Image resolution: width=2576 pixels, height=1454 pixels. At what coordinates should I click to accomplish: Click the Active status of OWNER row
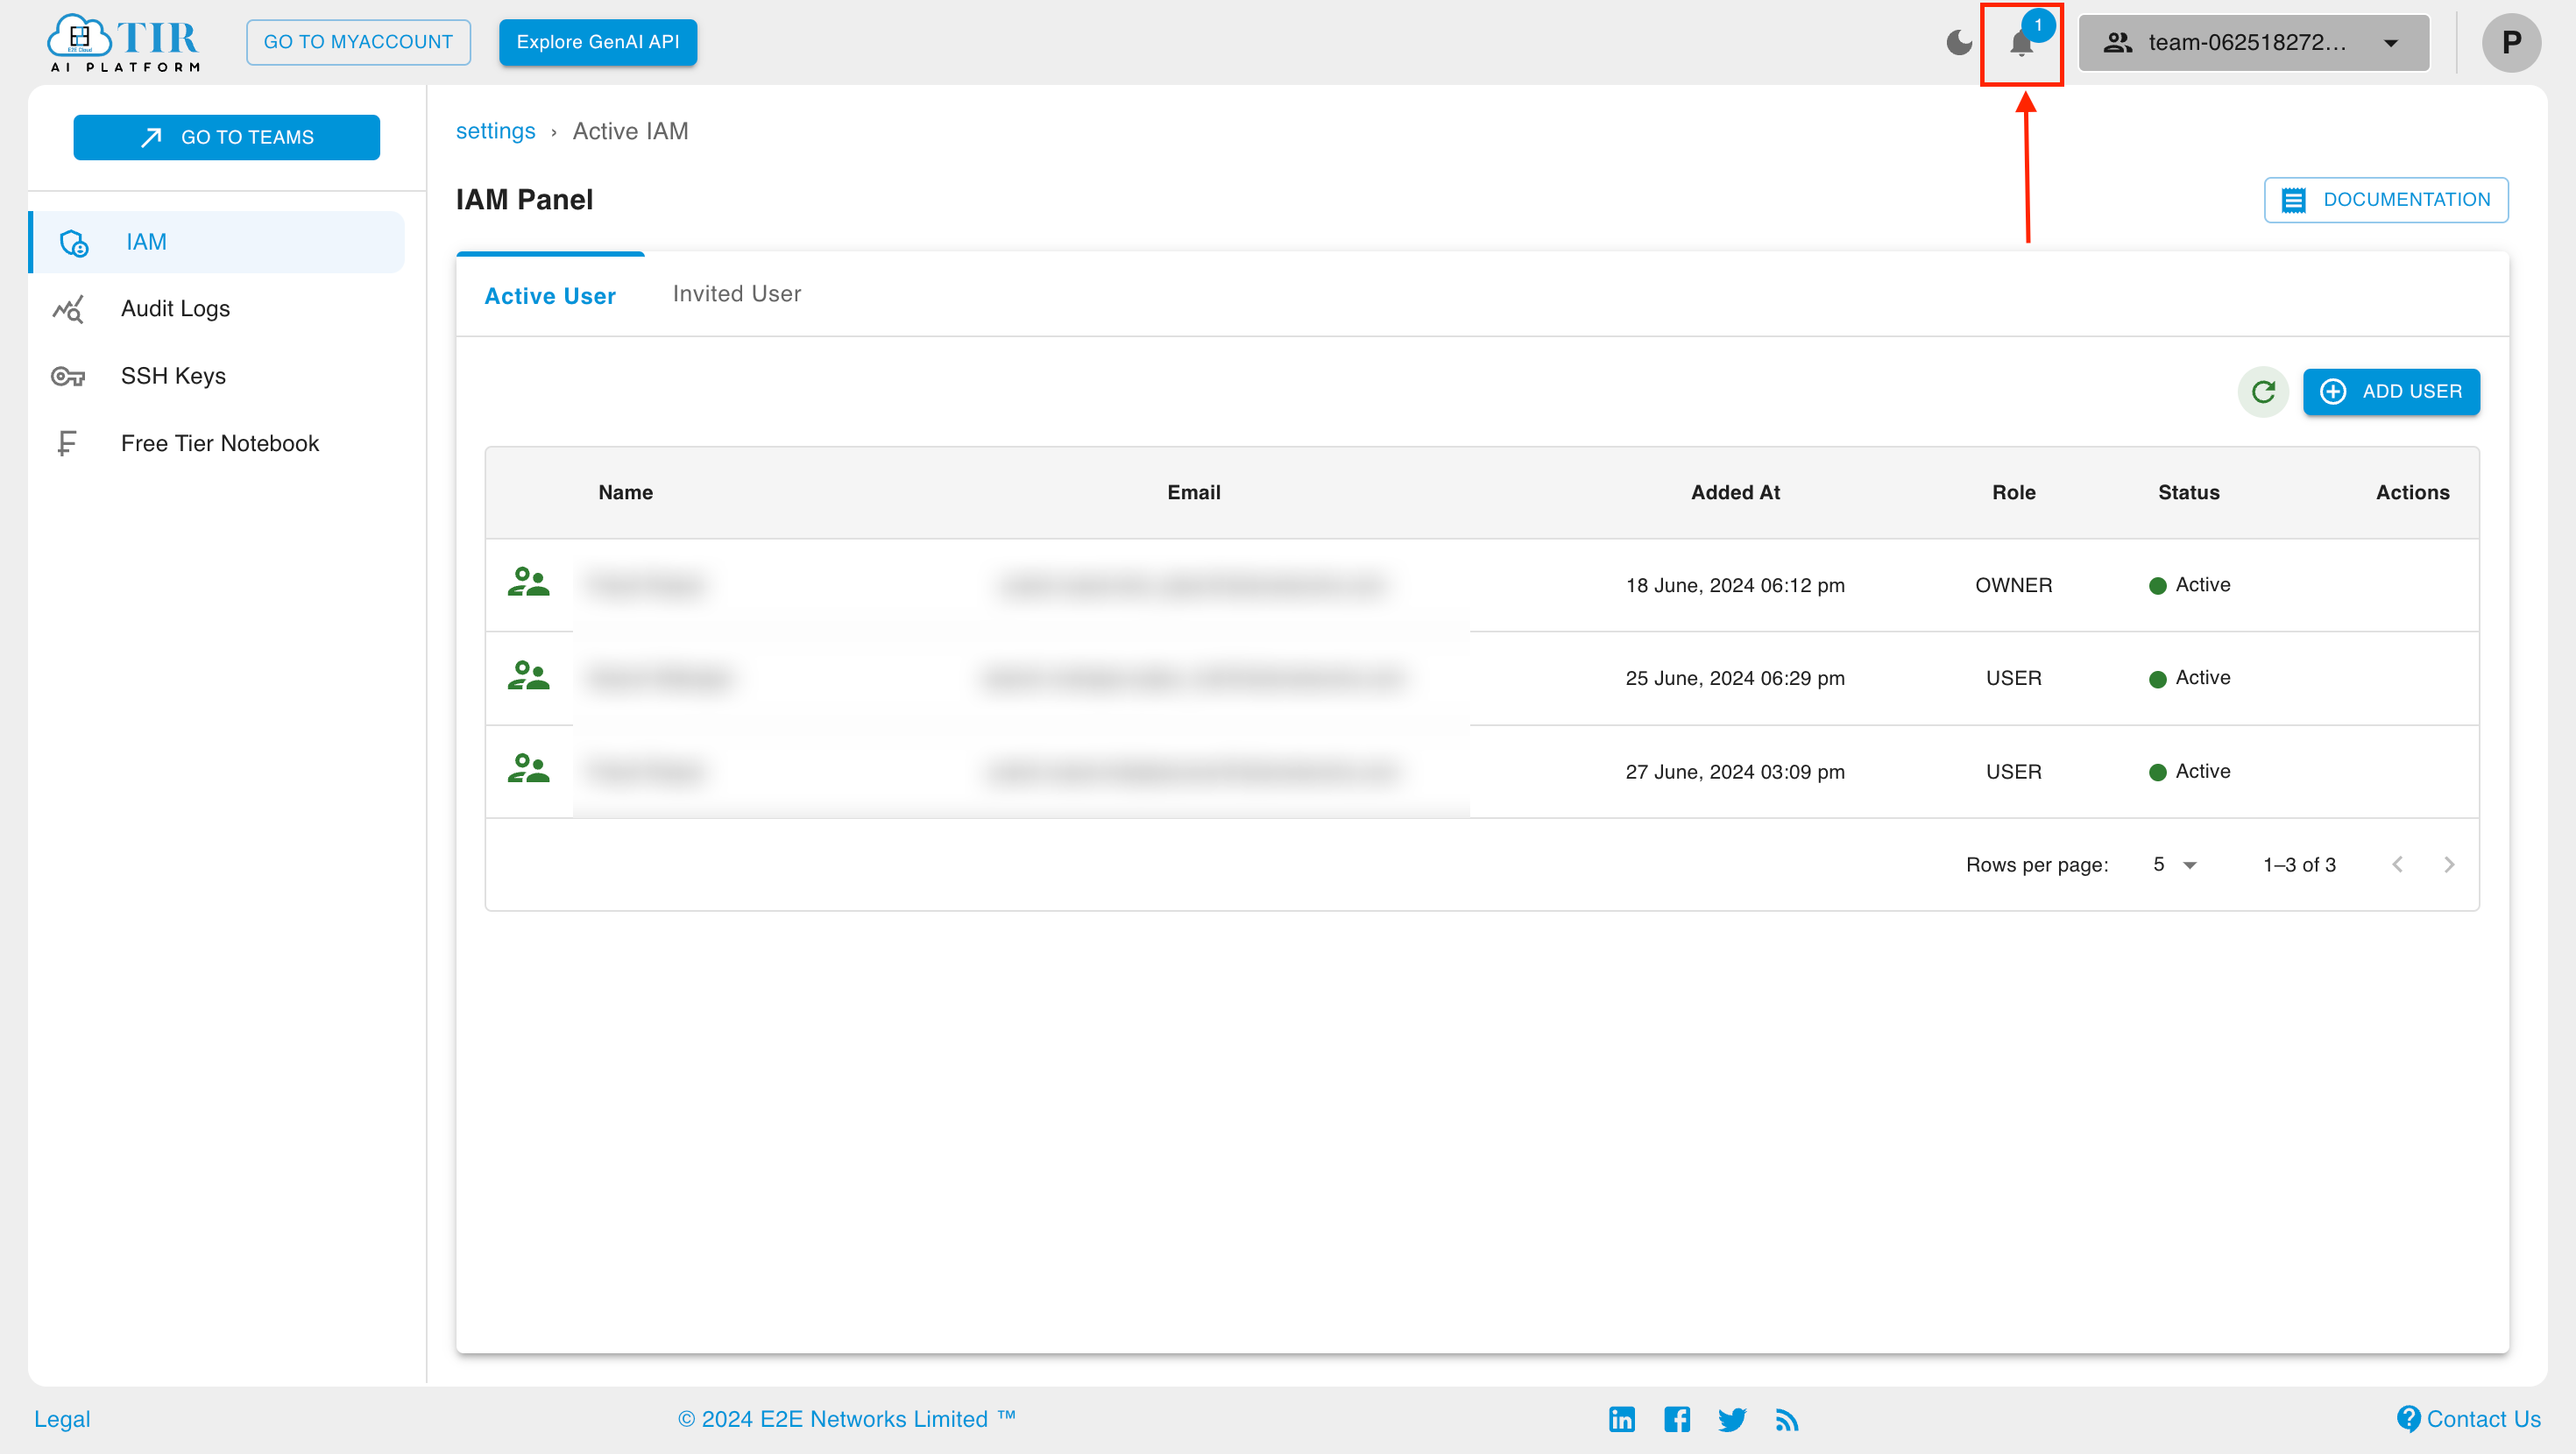click(x=2189, y=585)
